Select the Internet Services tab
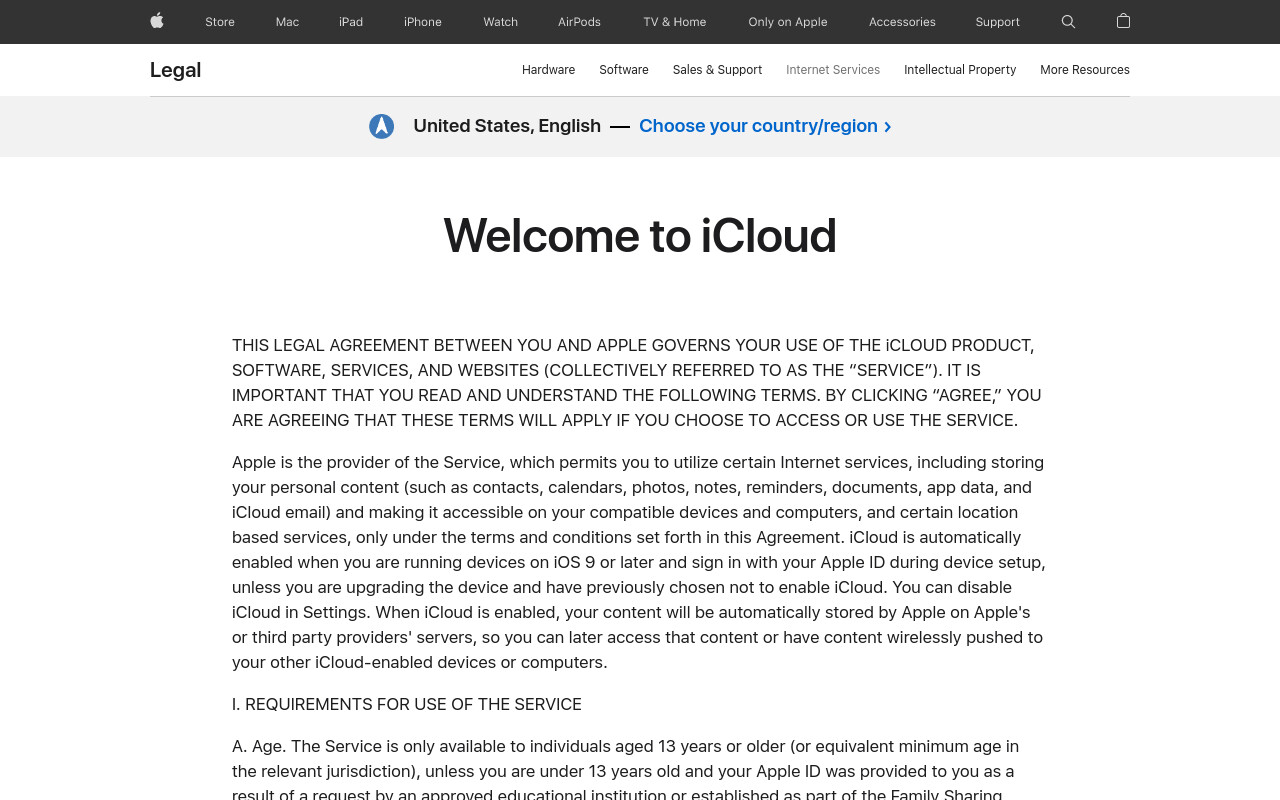The width and height of the screenshot is (1280, 800). [x=833, y=70]
